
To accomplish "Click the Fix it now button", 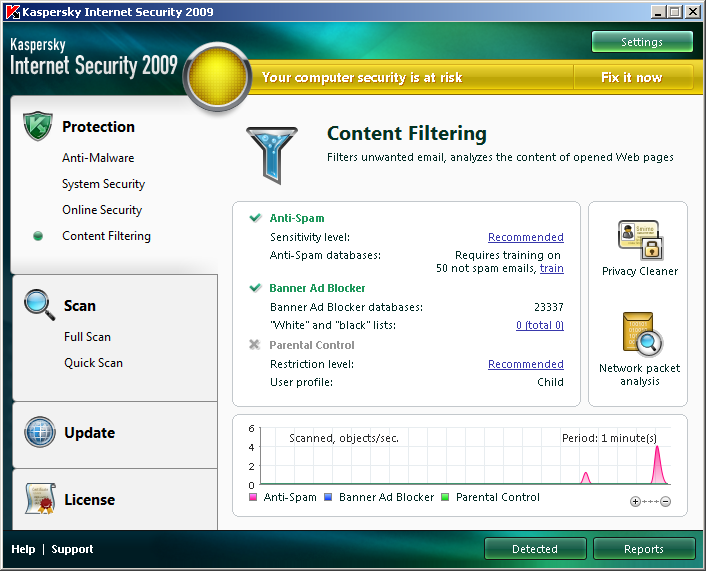I will coord(632,77).
